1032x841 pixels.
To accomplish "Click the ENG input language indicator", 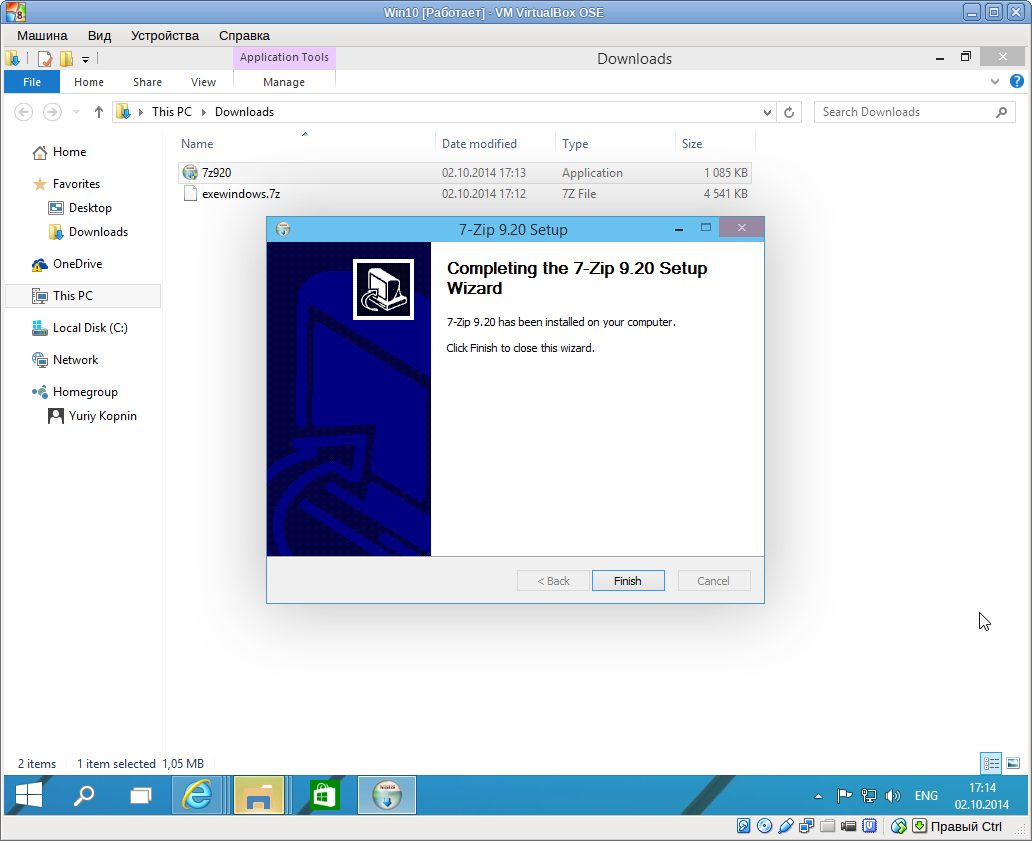I will click(x=926, y=796).
